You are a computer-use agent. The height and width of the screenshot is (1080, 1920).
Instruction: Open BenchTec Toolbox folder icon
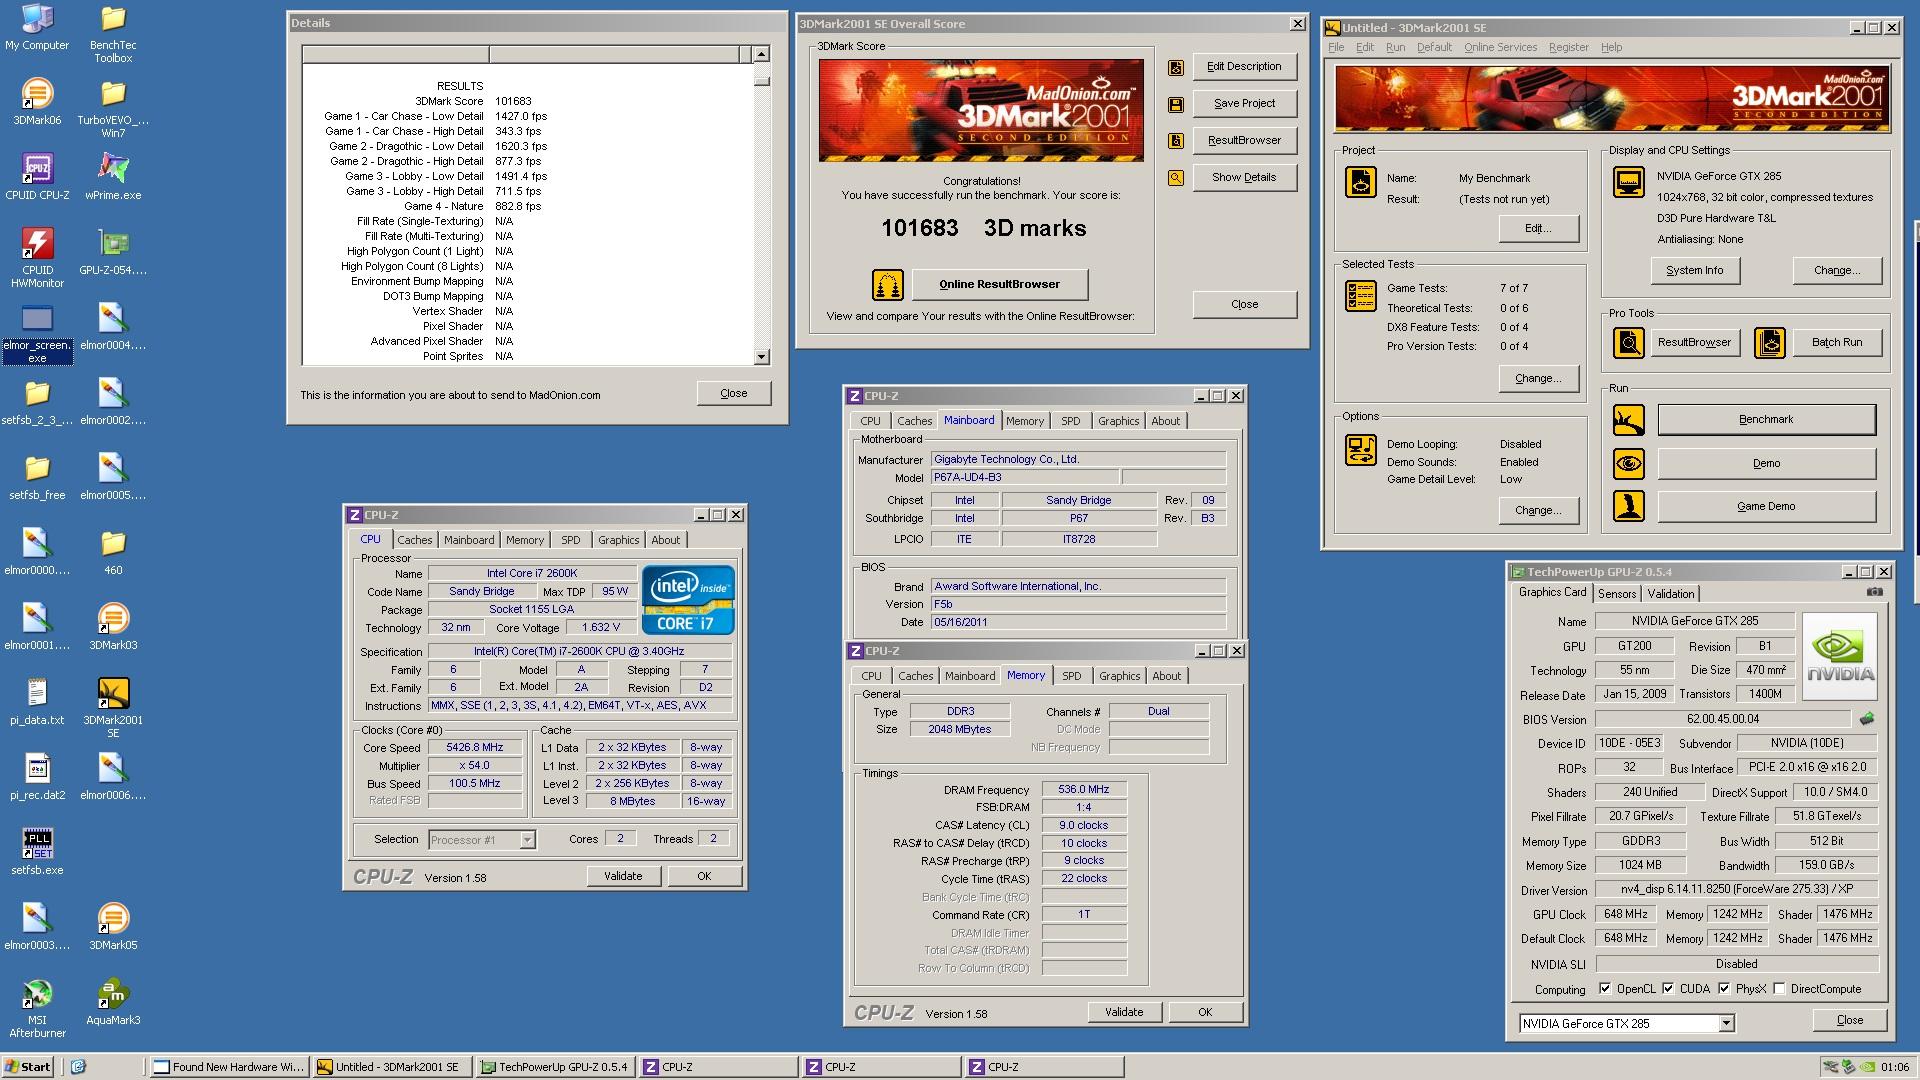113,34
